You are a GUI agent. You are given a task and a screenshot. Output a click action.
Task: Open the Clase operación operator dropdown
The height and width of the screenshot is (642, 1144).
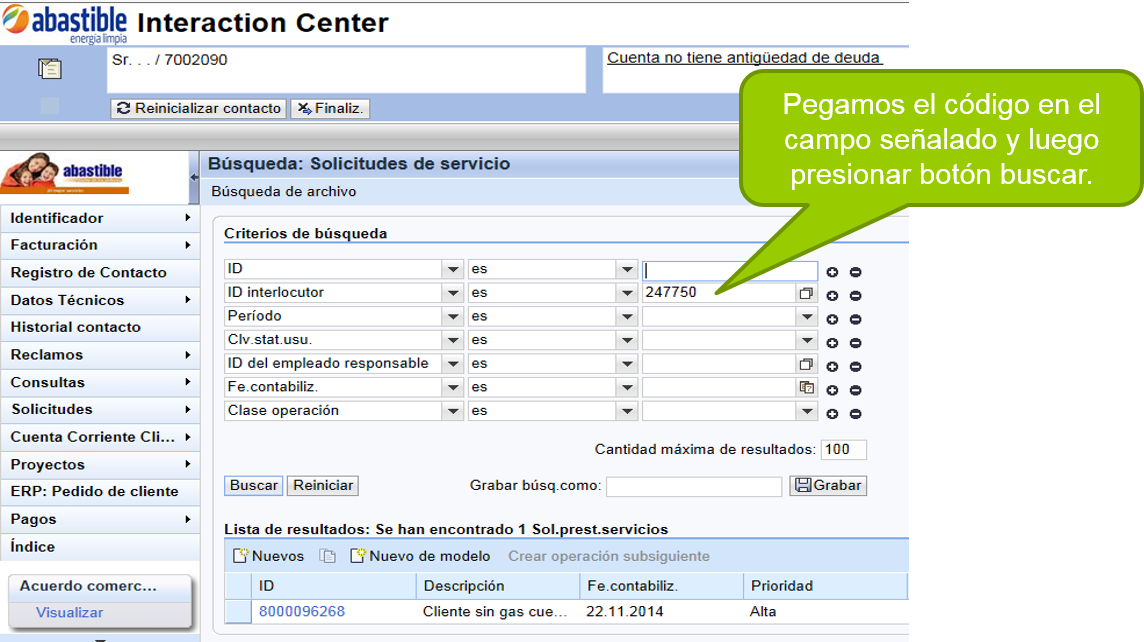tap(627, 411)
